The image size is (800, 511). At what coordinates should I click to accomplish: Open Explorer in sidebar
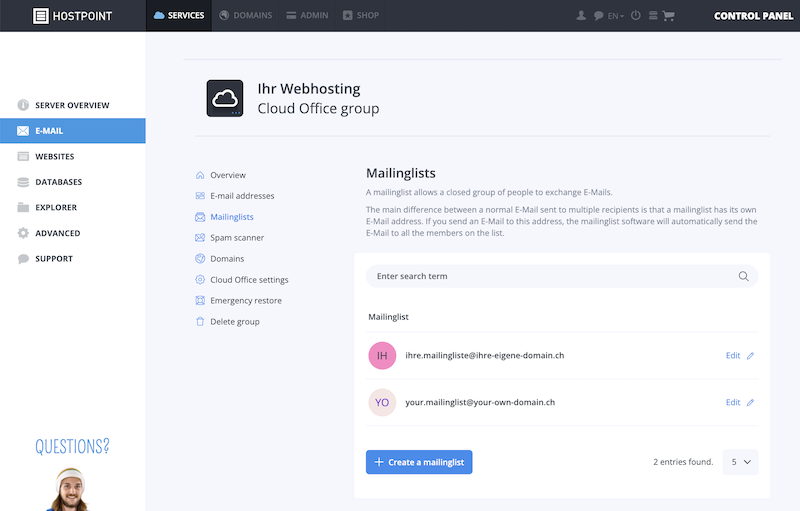(x=72, y=208)
